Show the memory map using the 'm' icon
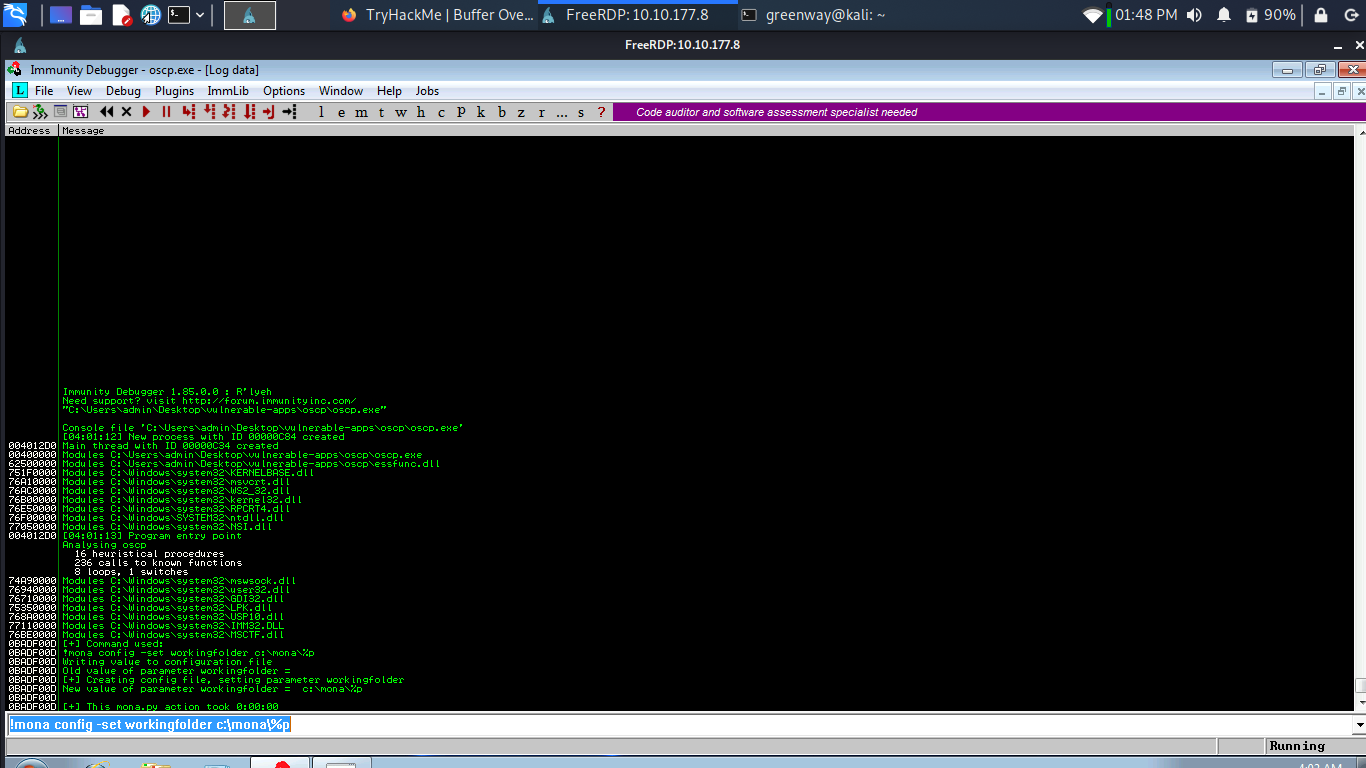Screen dimensions: 1366x768 [x=361, y=112]
